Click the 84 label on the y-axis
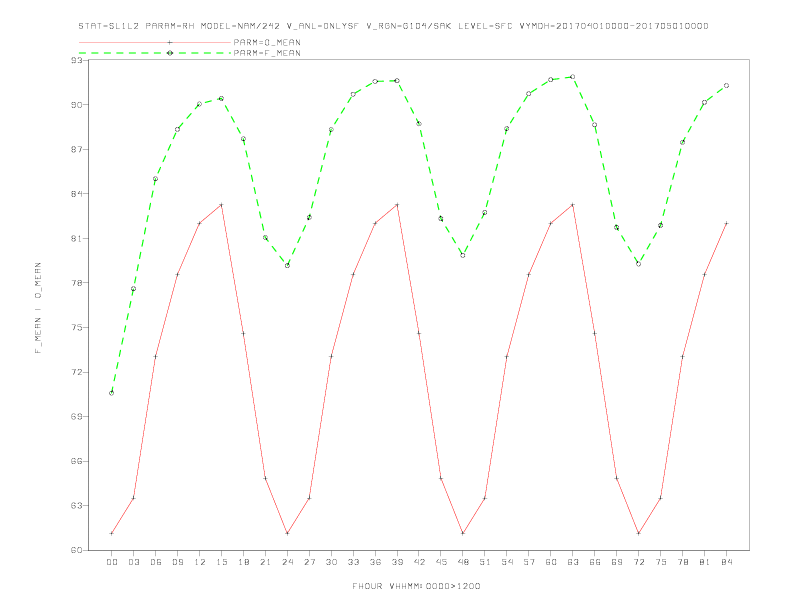This screenshot has width=792, height=612. [x=77, y=194]
